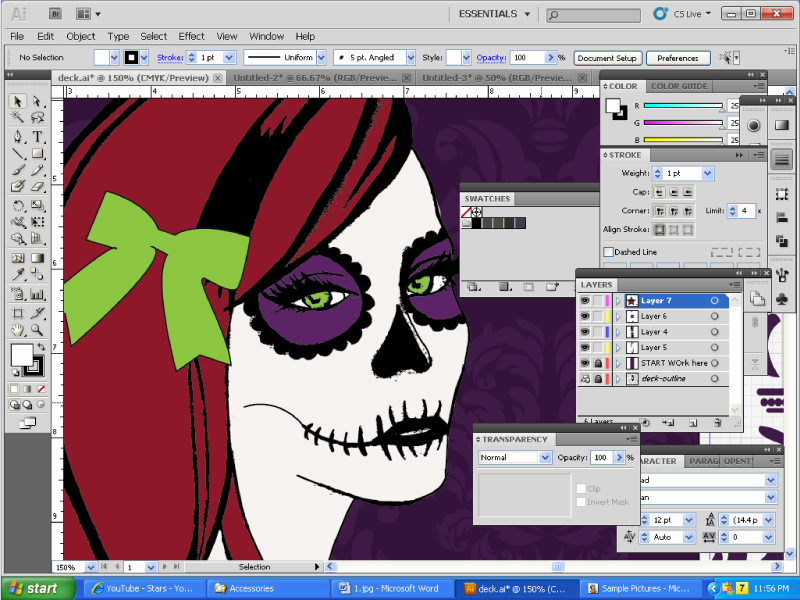Select the Pencil tool
Screen dimensions: 800x600
tap(37, 170)
